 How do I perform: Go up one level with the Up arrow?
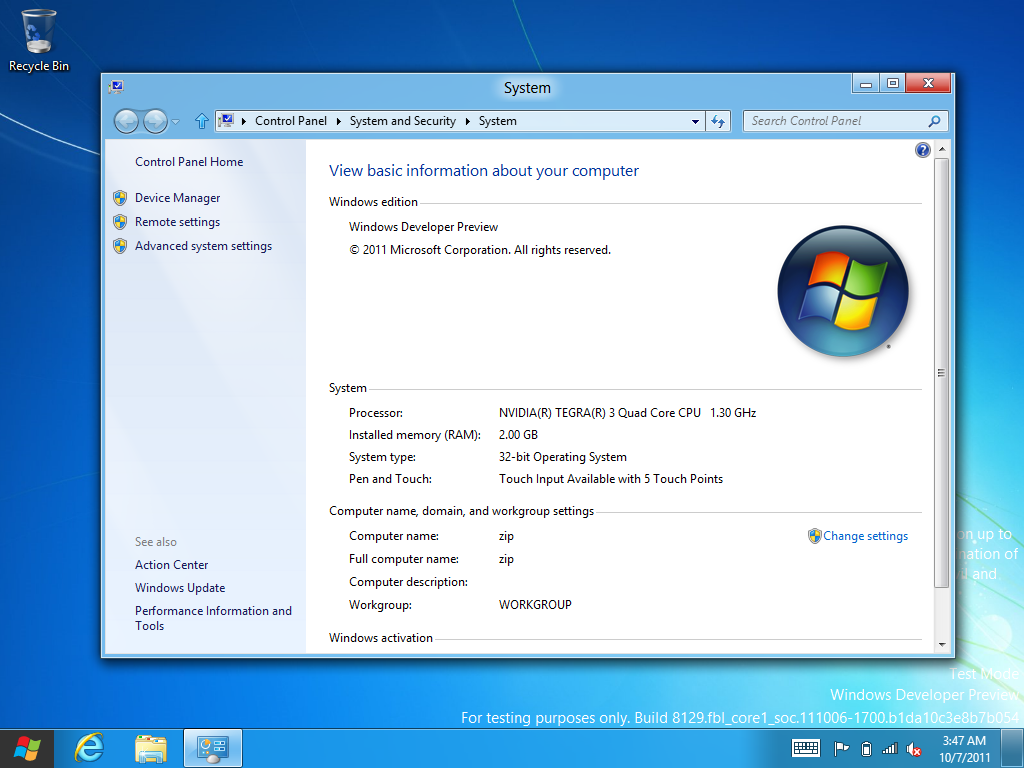201,121
